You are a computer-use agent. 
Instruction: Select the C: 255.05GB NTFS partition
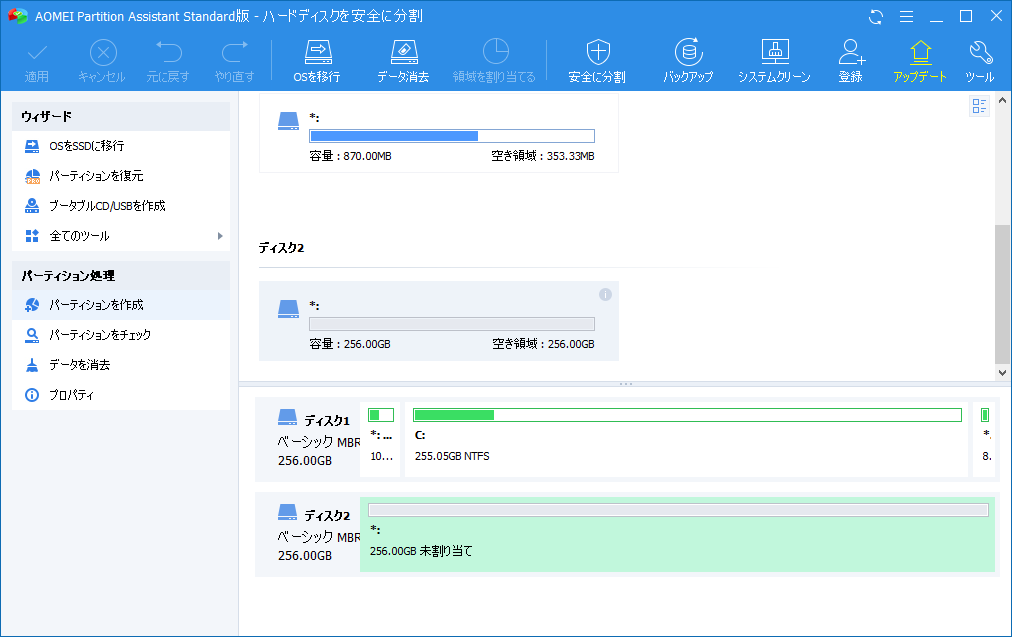[686, 440]
